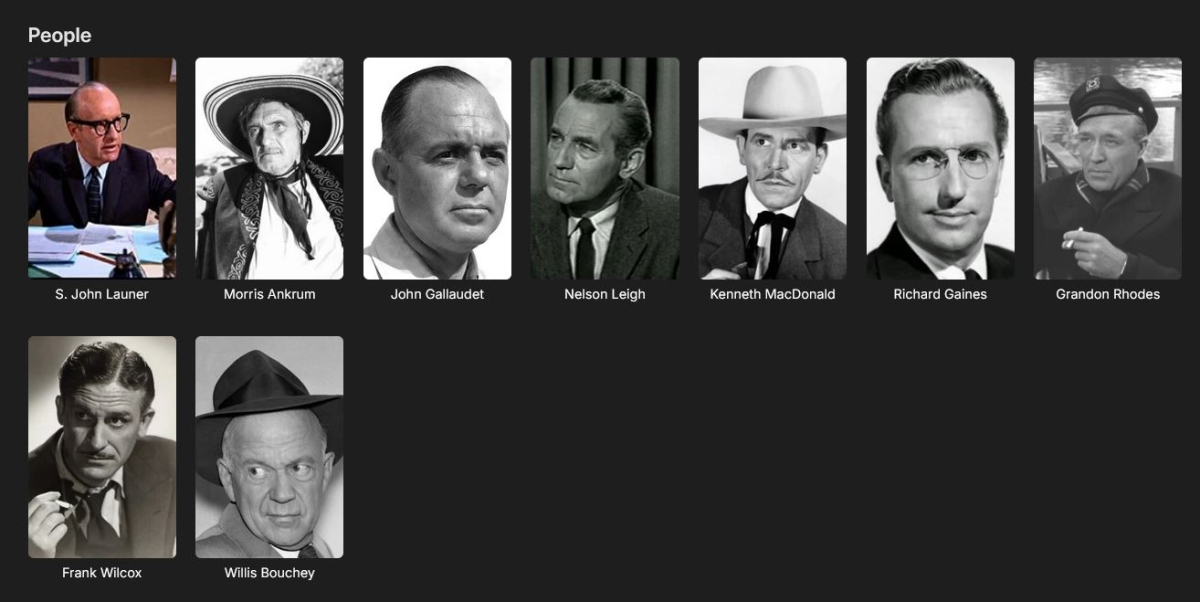1200x602 pixels.
Task: Click the Nelson Leigh name link
Action: coord(605,295)
